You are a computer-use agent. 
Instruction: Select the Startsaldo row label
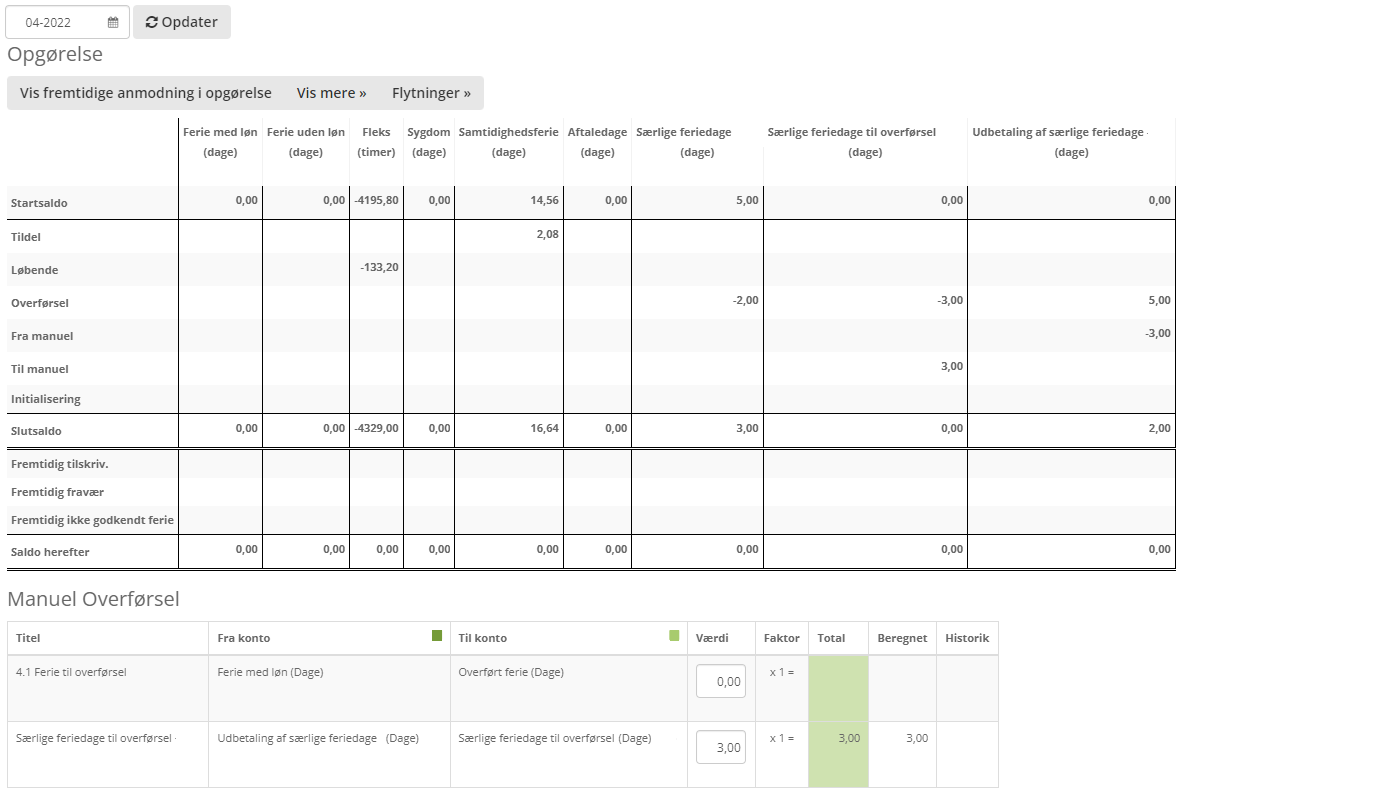pos(39,203)
